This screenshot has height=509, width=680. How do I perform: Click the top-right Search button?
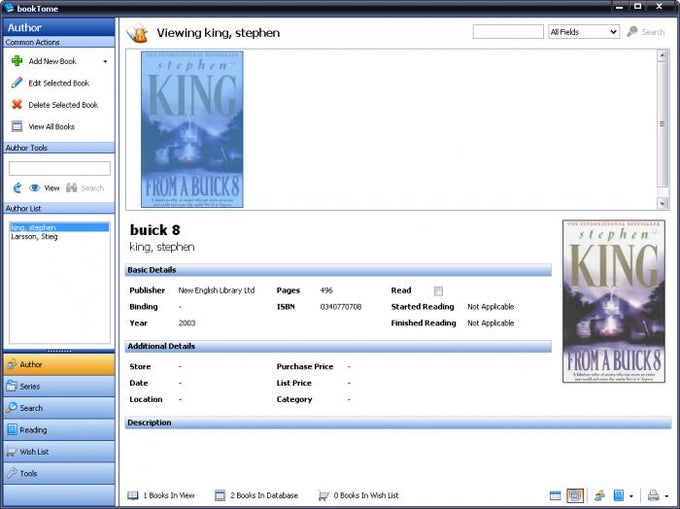click(646, 32)
